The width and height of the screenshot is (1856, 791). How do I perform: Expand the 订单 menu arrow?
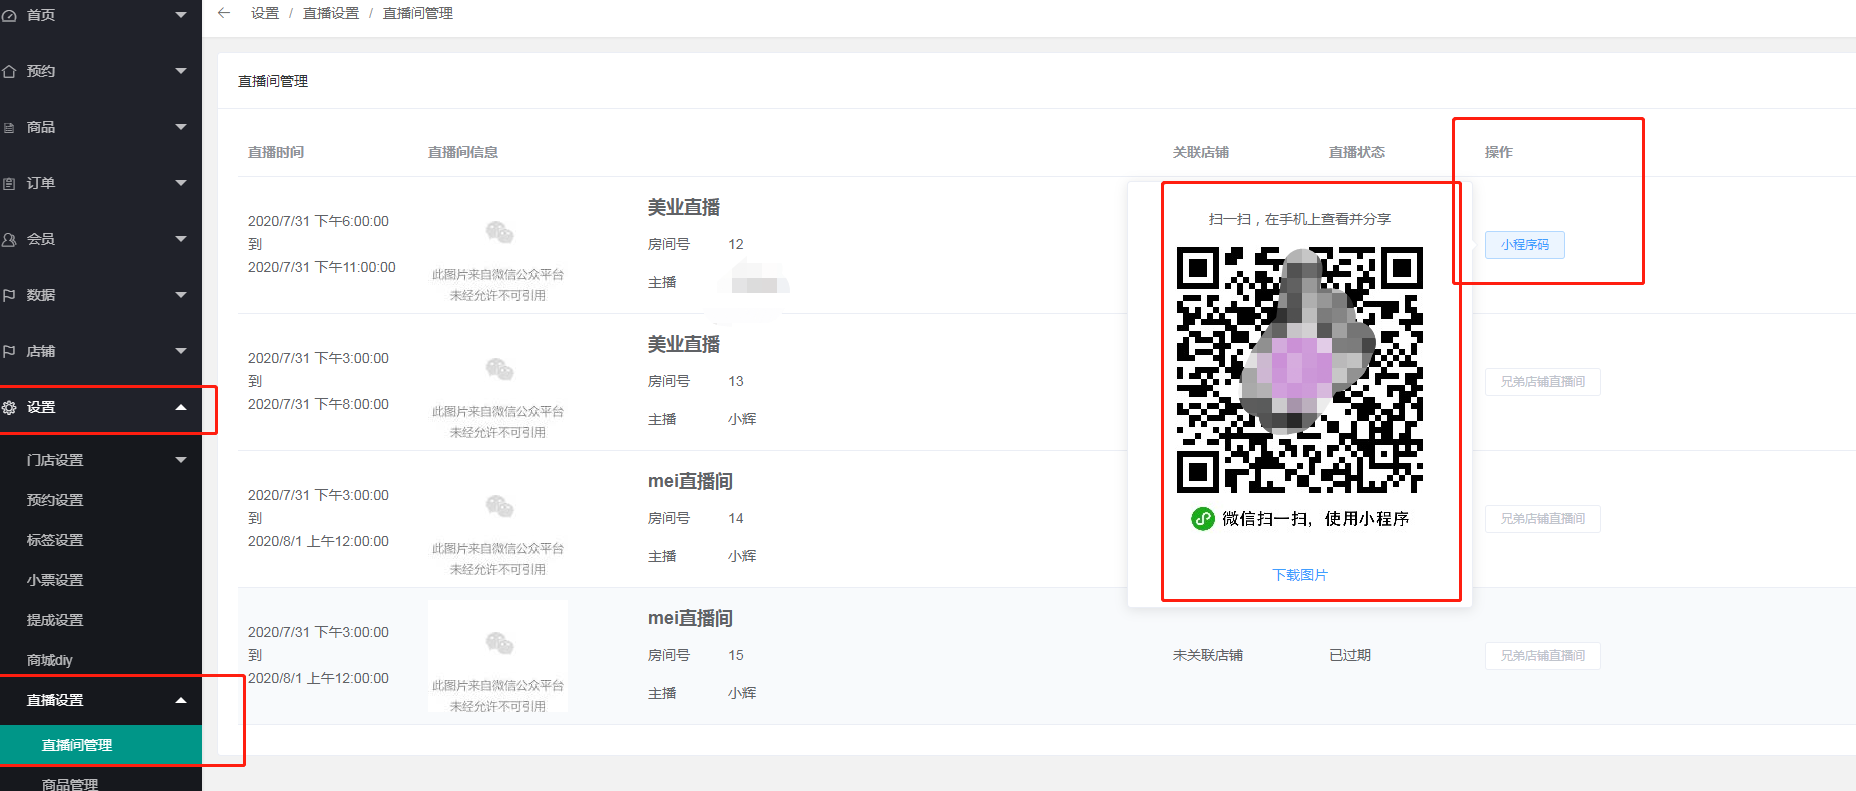(181, 183)
